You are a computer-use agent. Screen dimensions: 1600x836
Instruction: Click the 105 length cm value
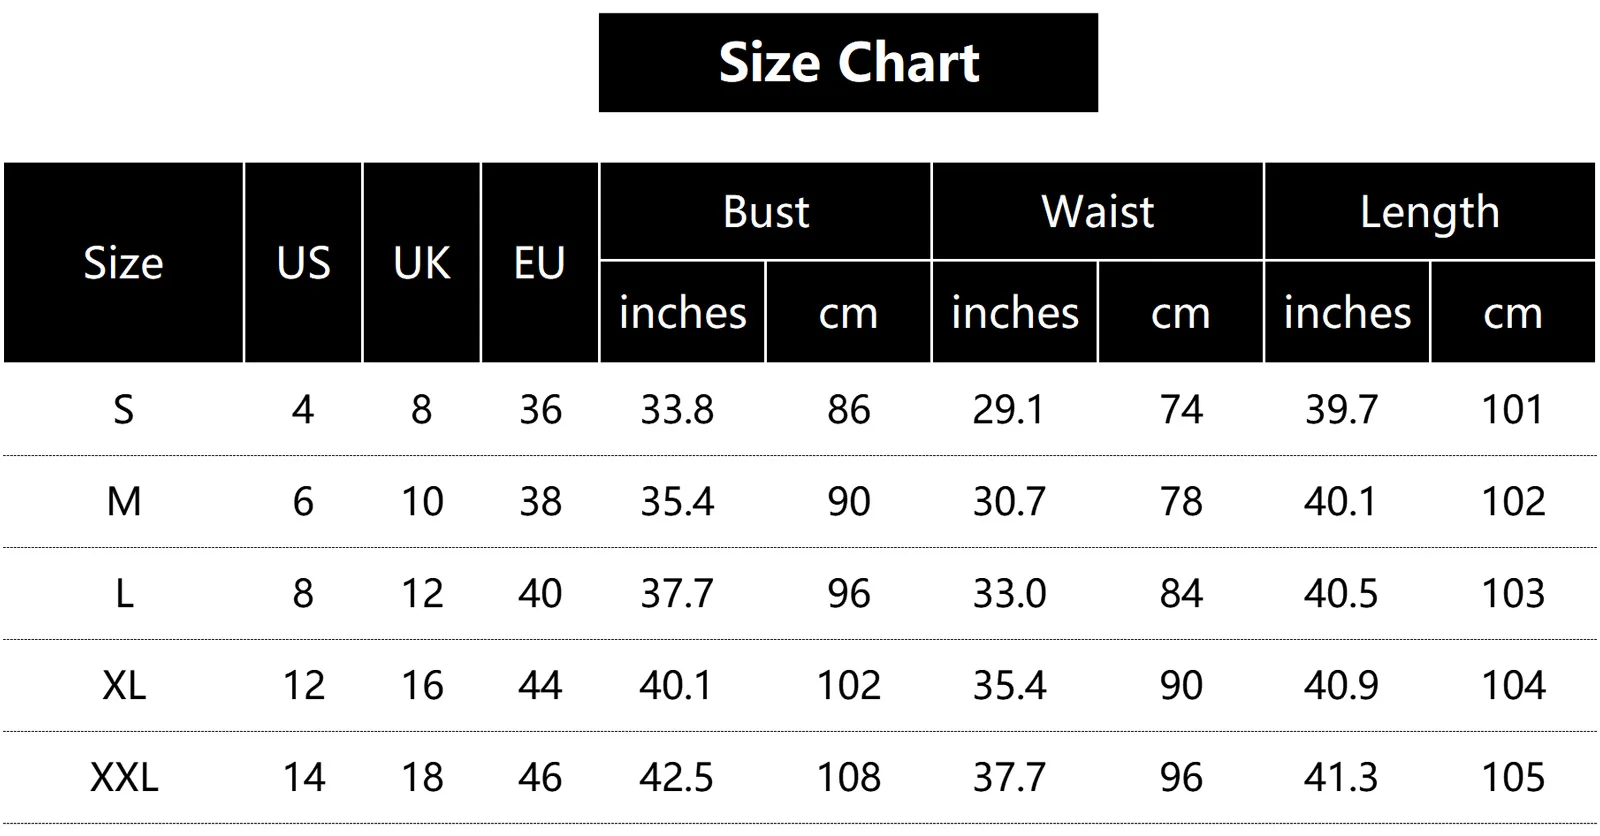tap(1513, 778)
